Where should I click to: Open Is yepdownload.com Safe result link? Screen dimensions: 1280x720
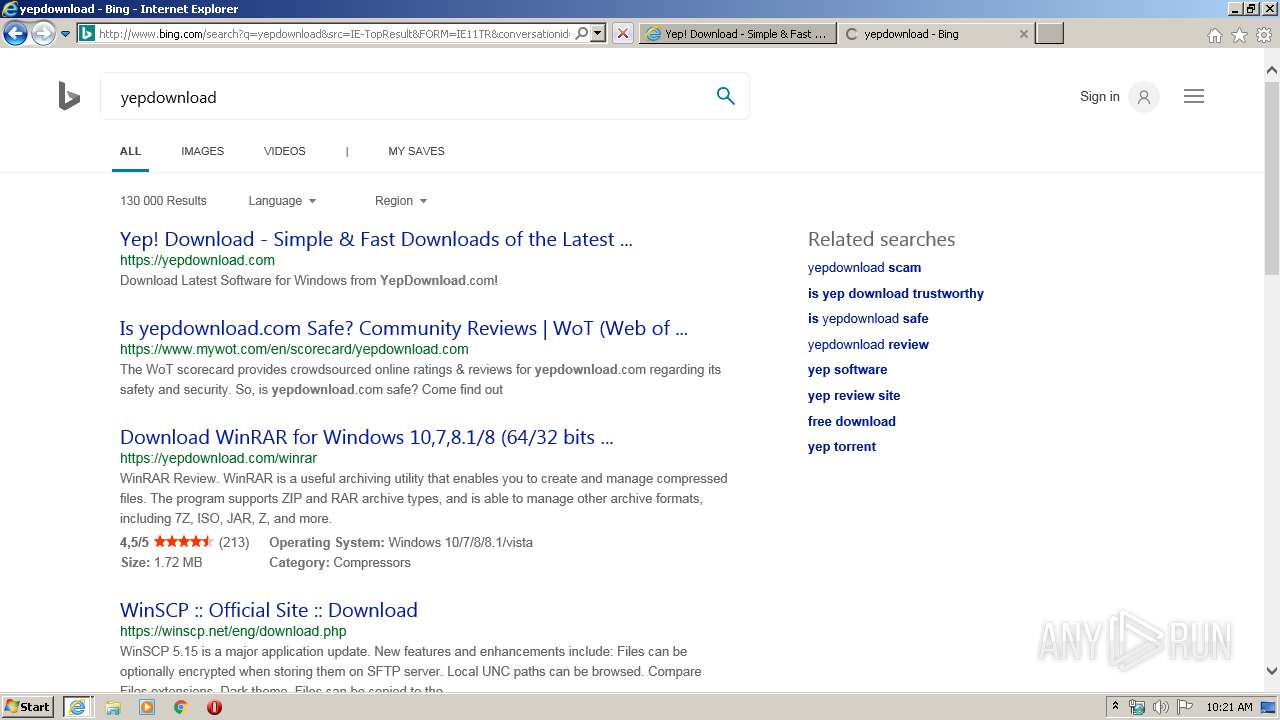(404, 328)
